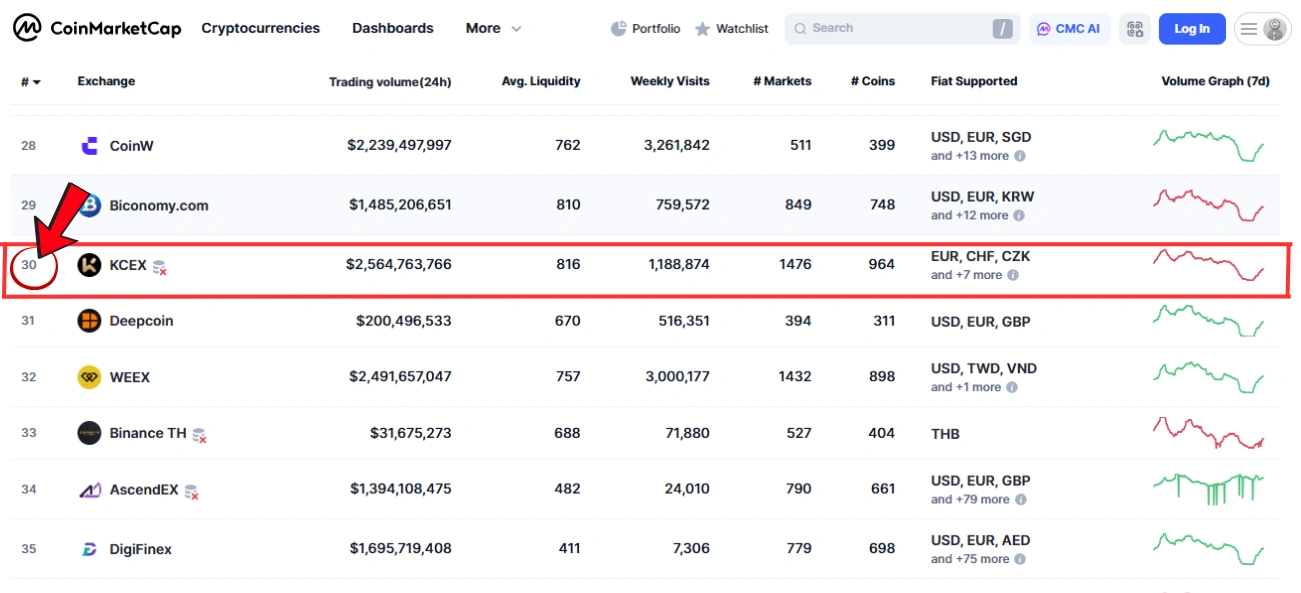Open the DigiFinex exchange name link
The image size is (1301, 593).
(x=141, y=549)
